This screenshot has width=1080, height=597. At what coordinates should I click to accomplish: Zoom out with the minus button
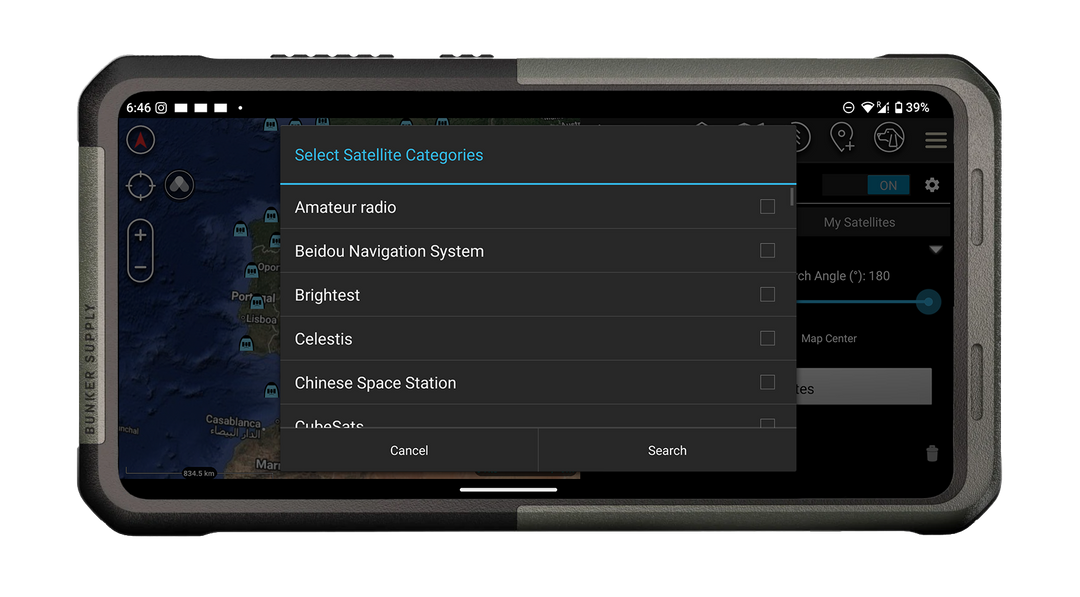click(x=140, y=267)
